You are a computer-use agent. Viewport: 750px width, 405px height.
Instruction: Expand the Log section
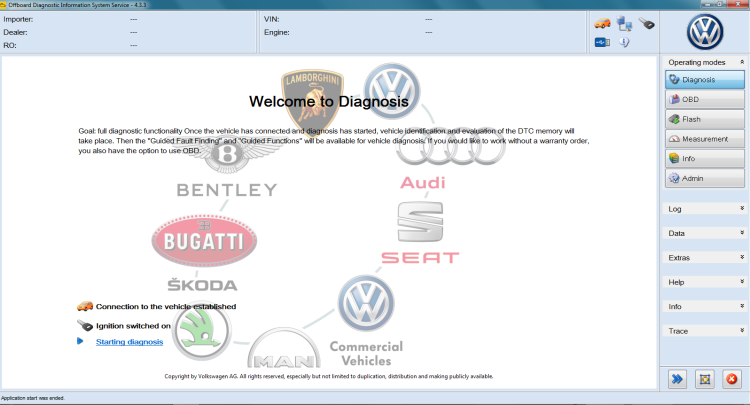705,209
